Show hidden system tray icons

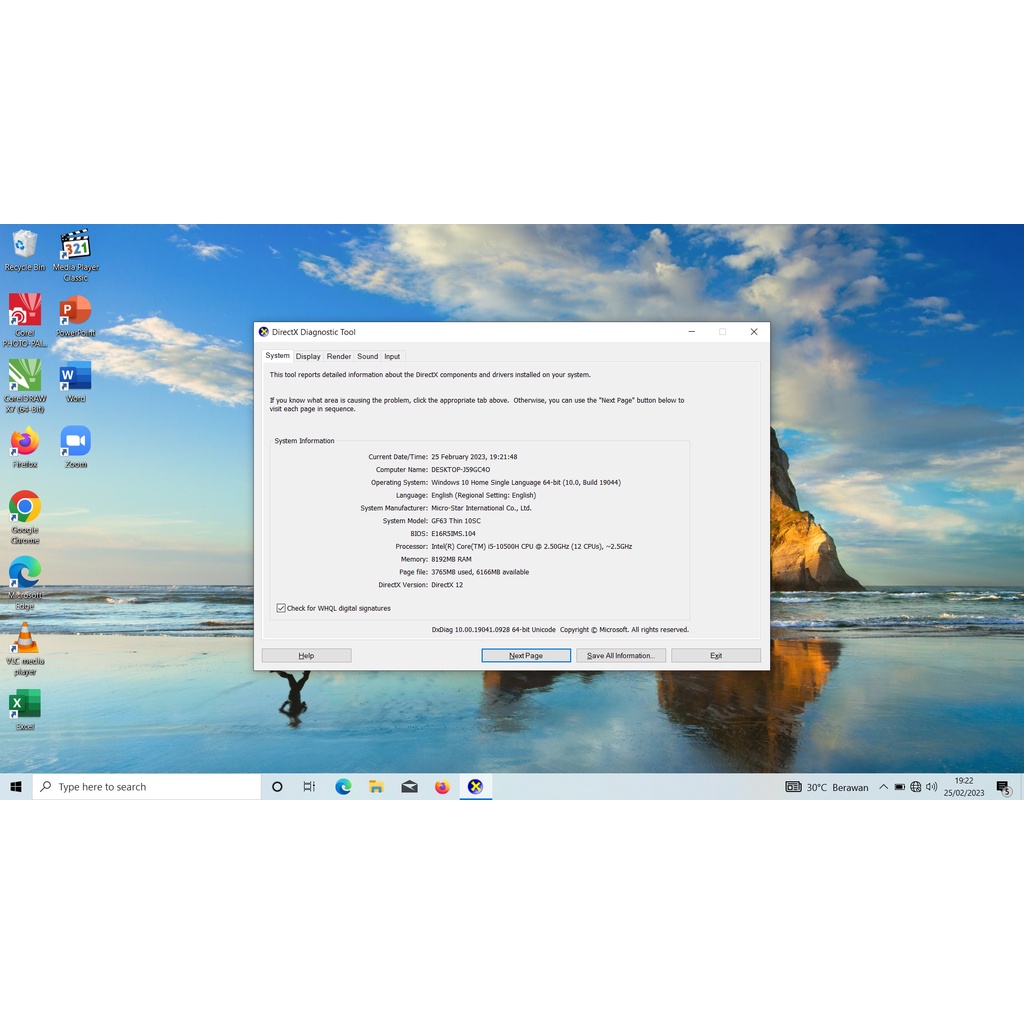(x=884, y=787)
